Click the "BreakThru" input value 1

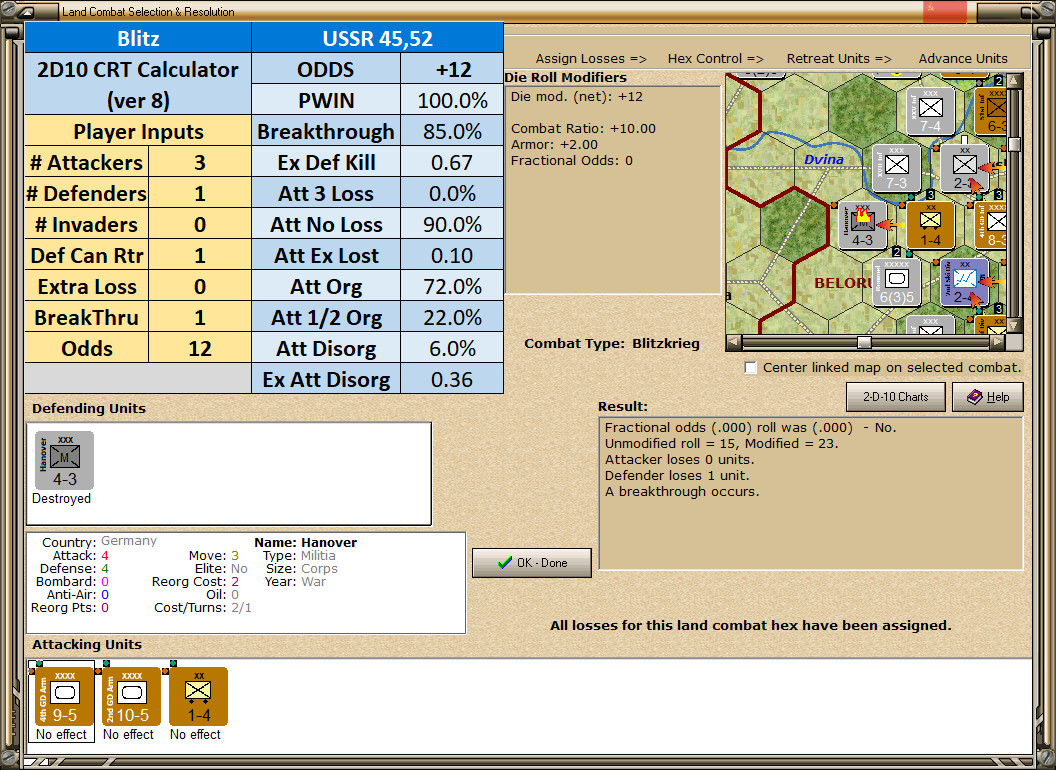199,317
